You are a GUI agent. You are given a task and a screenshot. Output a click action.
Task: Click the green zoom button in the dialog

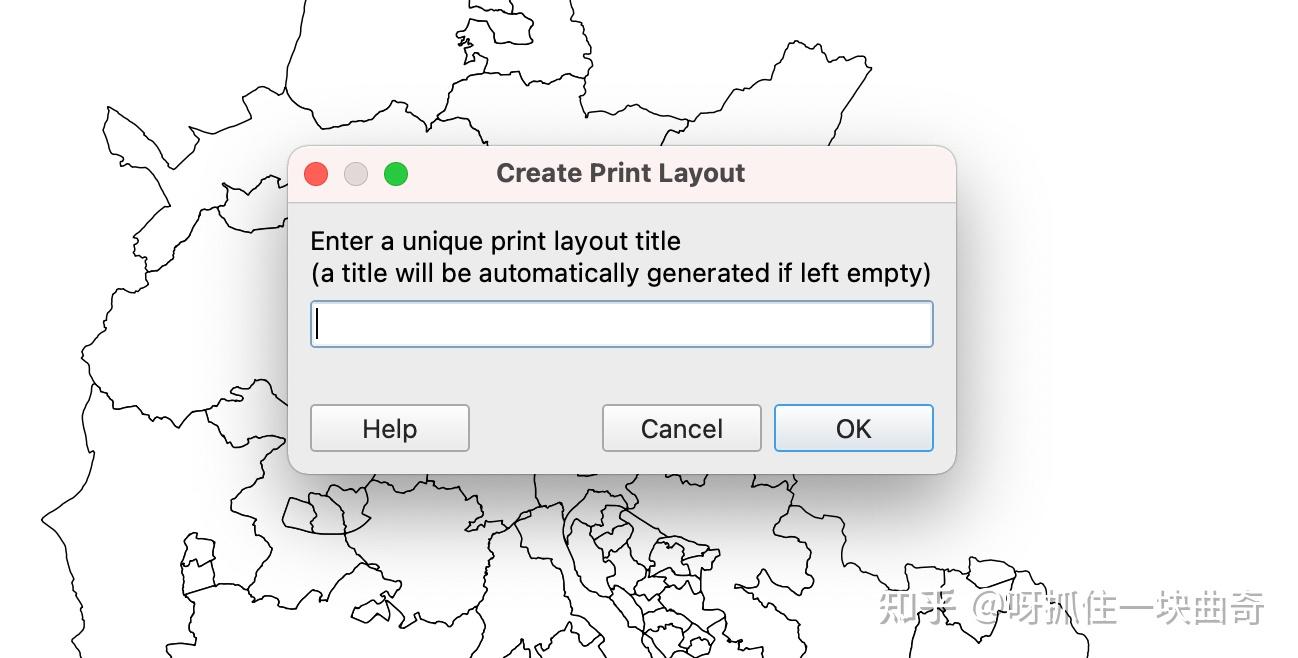(x=396, y=174)
